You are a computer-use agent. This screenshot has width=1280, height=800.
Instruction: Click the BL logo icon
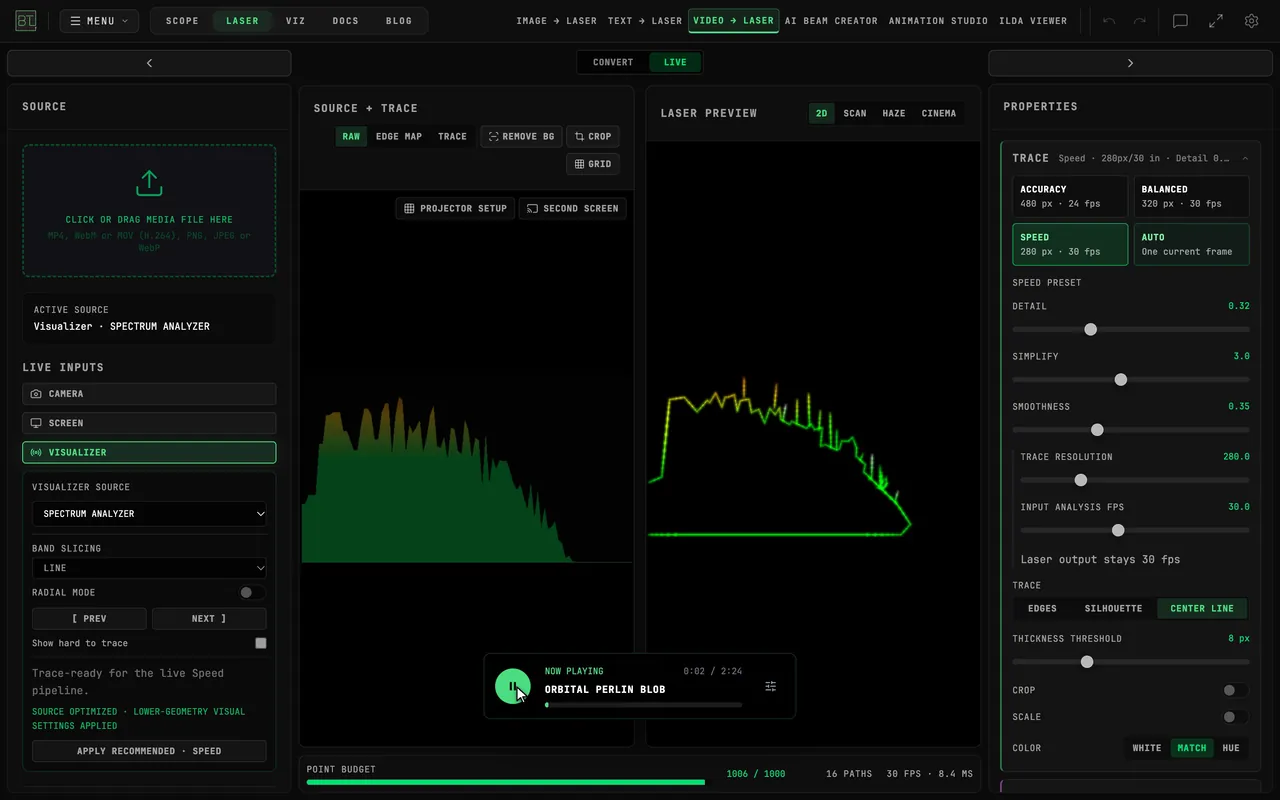click(26, 21)
